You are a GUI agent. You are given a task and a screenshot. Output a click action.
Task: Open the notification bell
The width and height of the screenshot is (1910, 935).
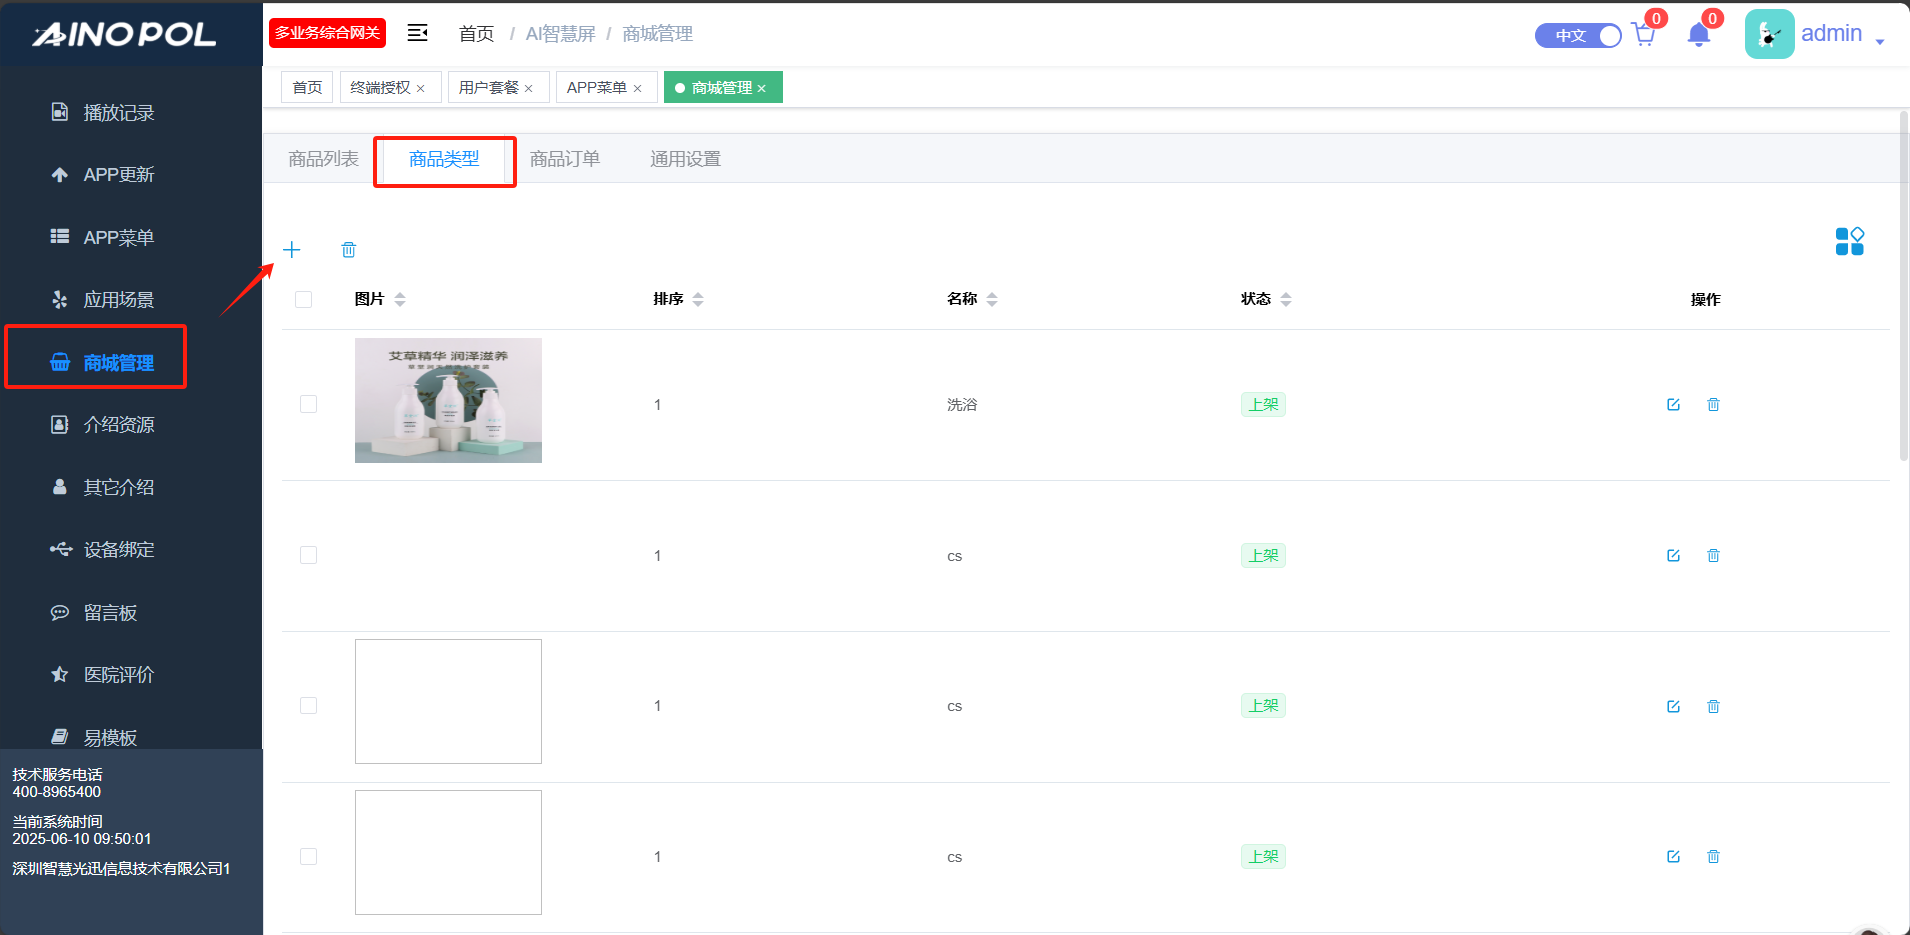1698,36
